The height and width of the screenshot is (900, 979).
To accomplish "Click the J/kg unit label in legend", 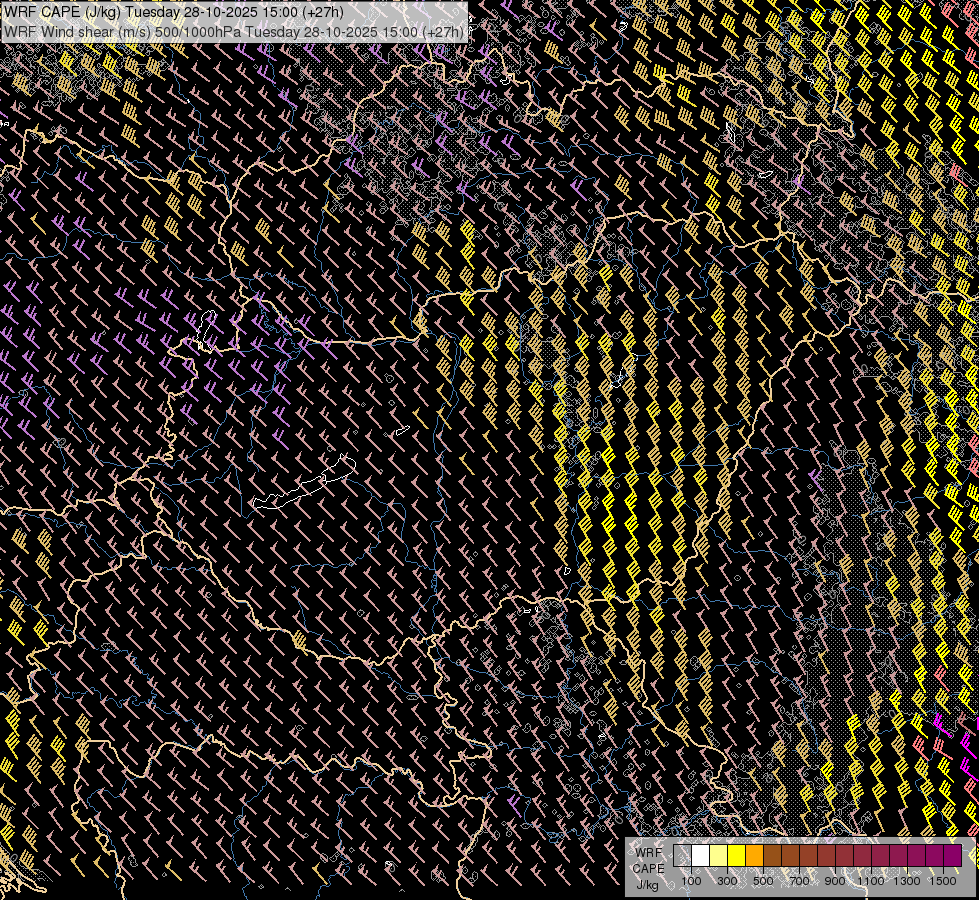I will point(647,886).
